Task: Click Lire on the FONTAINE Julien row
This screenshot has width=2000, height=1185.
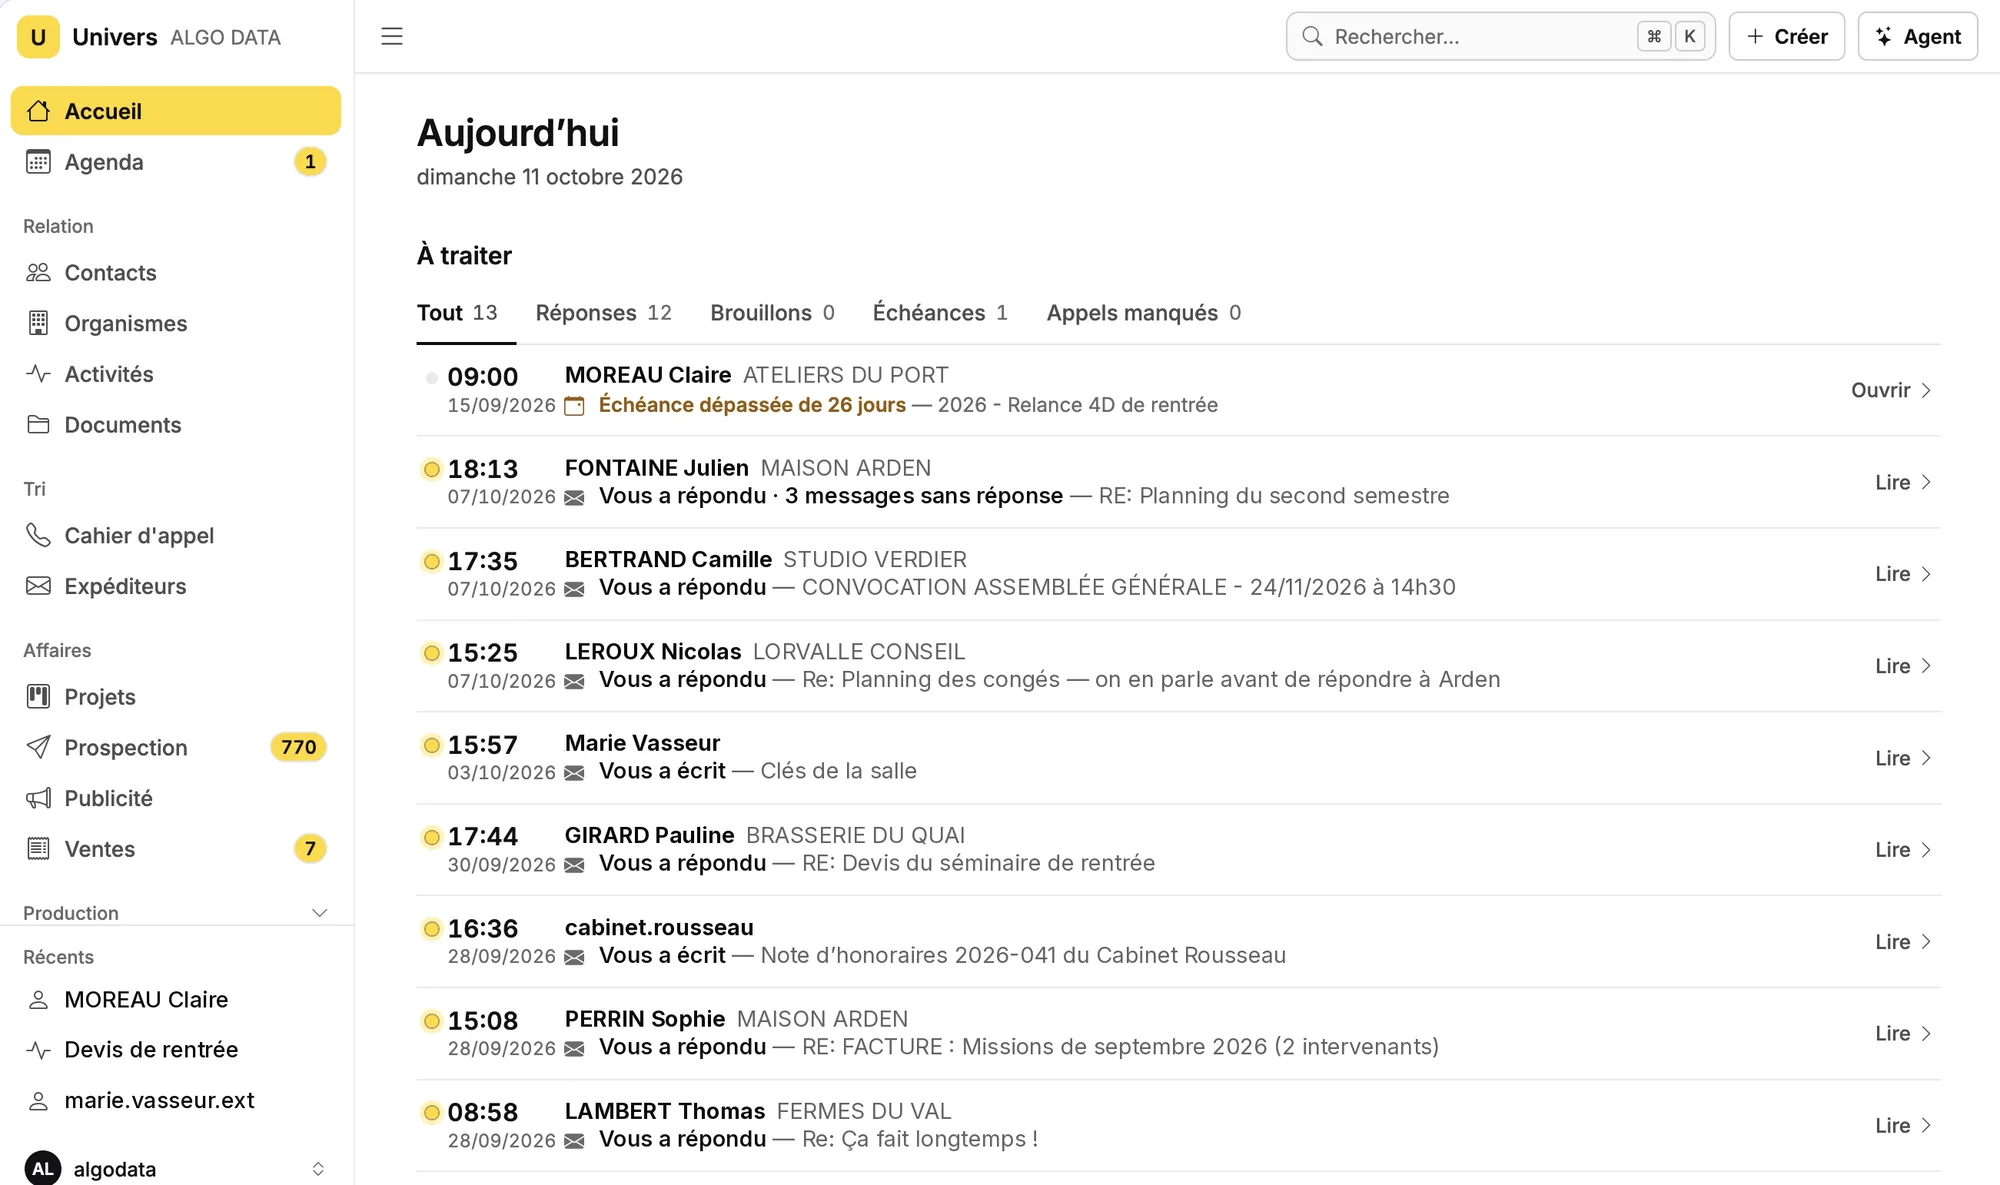Action: click(x=1904, y=482)
